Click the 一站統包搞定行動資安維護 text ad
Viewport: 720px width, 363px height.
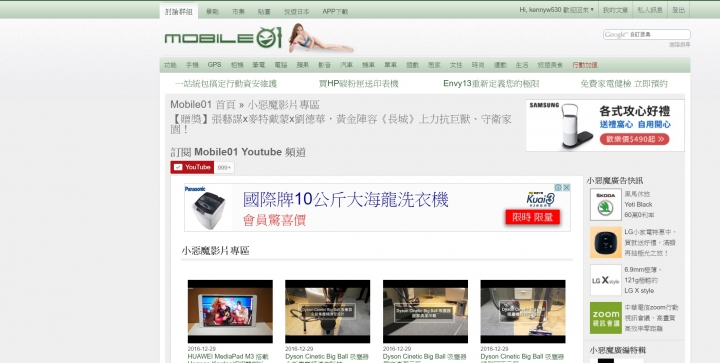[x=226, y=84]
